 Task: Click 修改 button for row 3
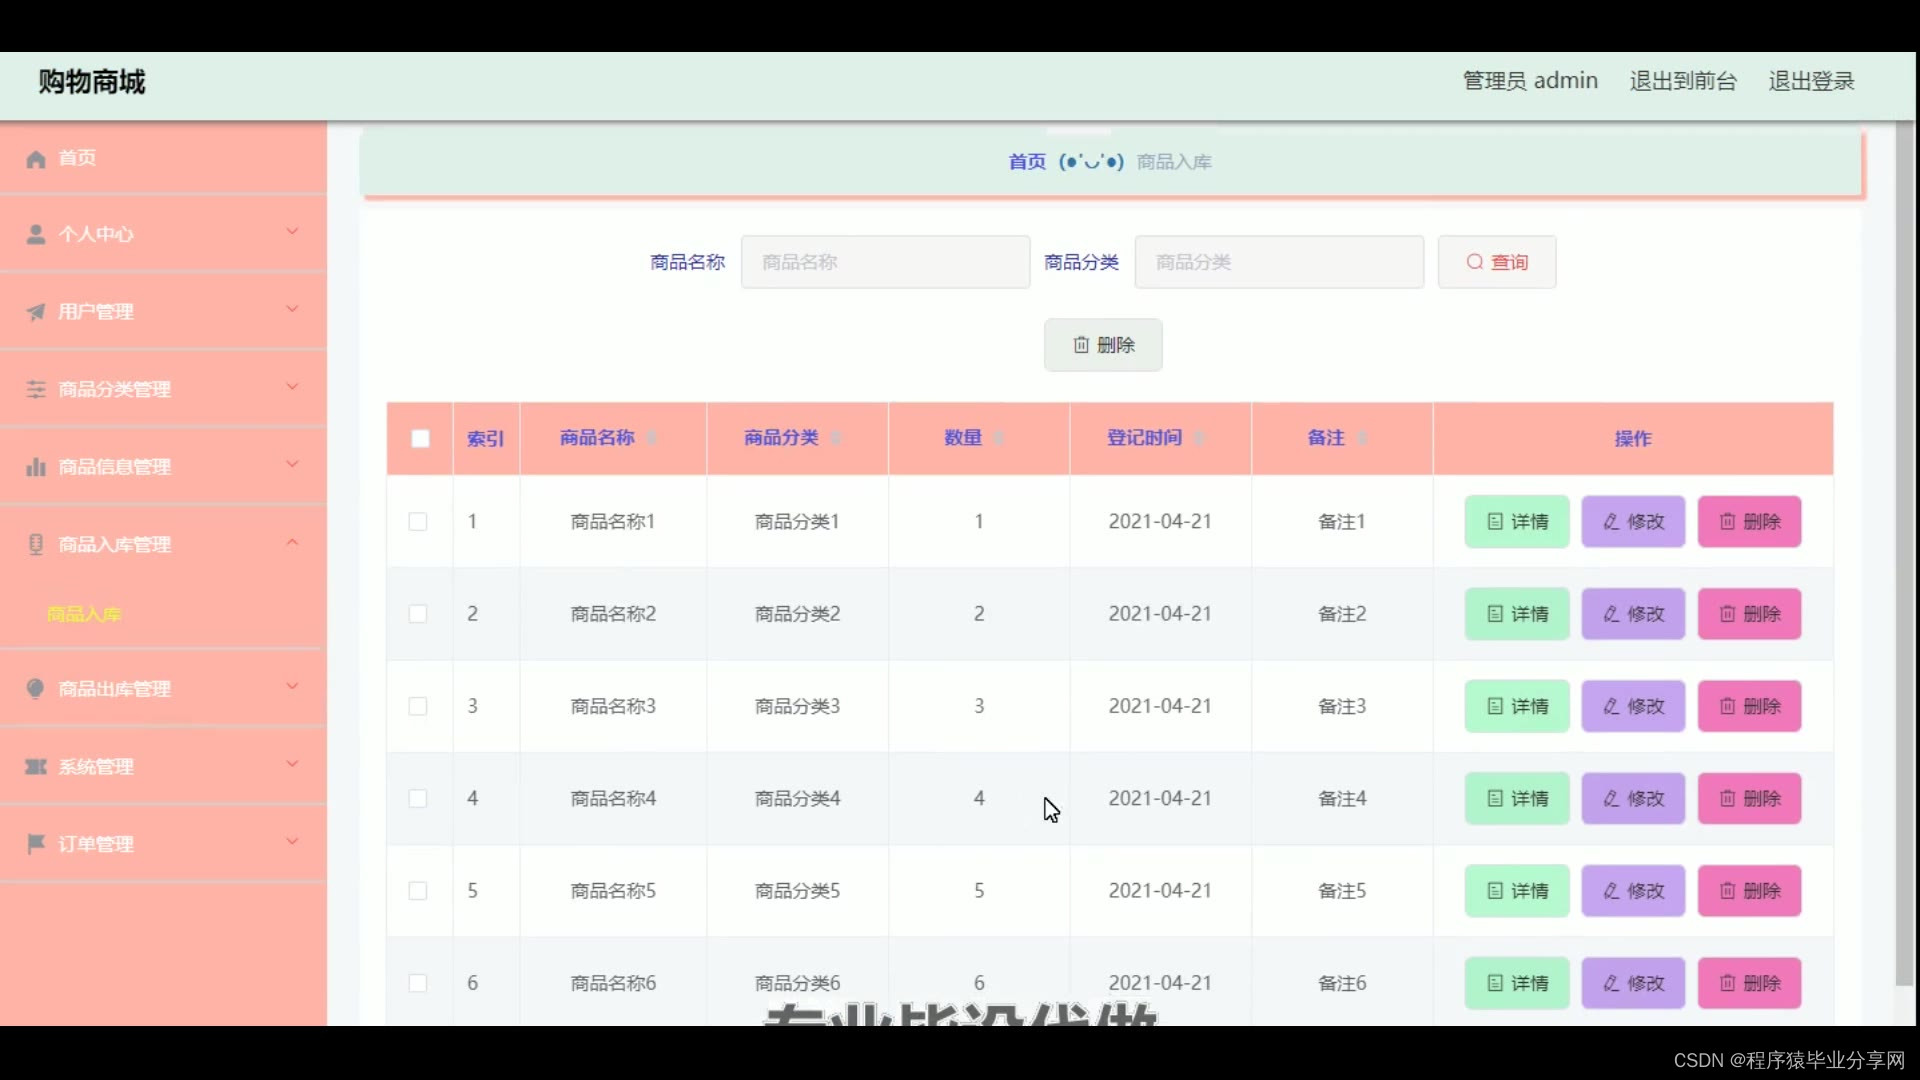pos(1633,706)
